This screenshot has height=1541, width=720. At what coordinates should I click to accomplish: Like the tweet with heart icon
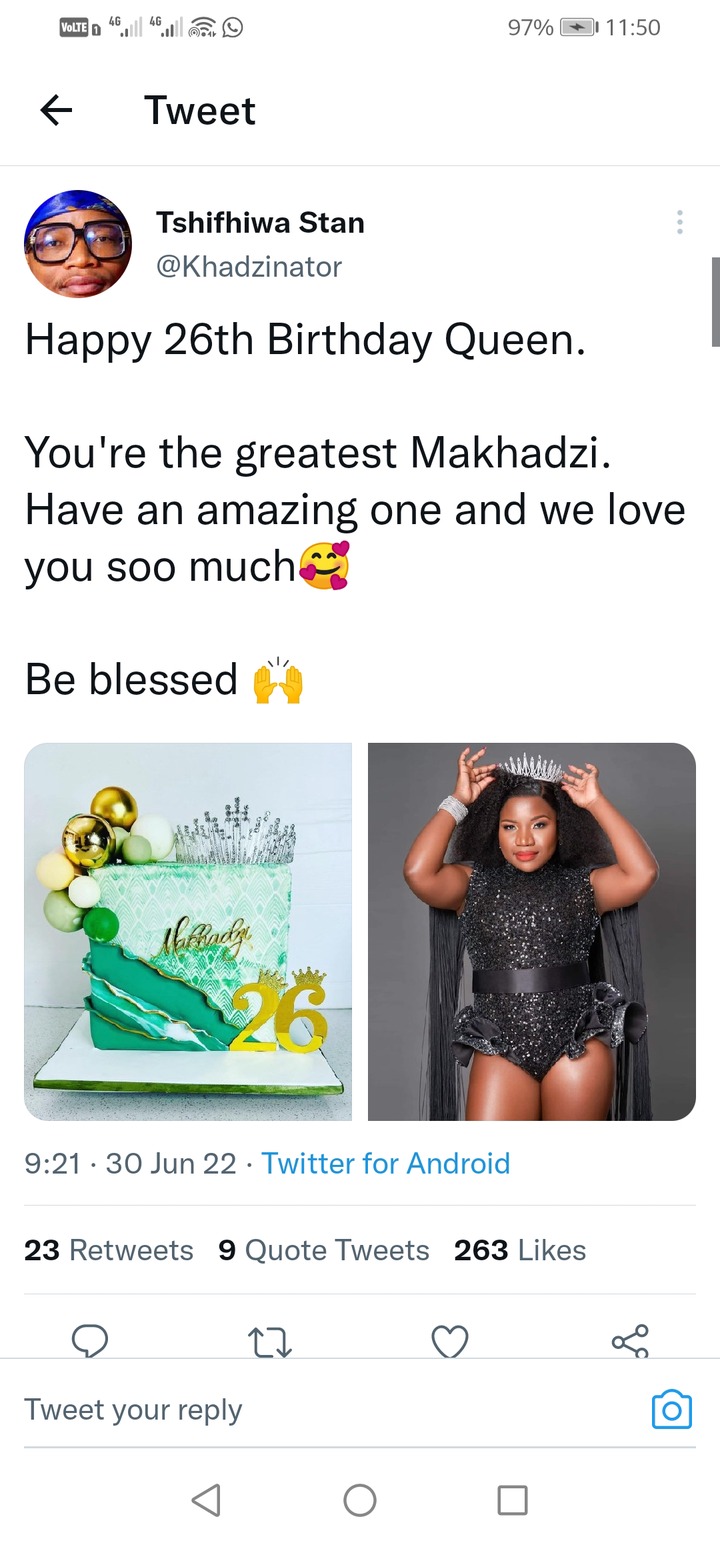450,1340
